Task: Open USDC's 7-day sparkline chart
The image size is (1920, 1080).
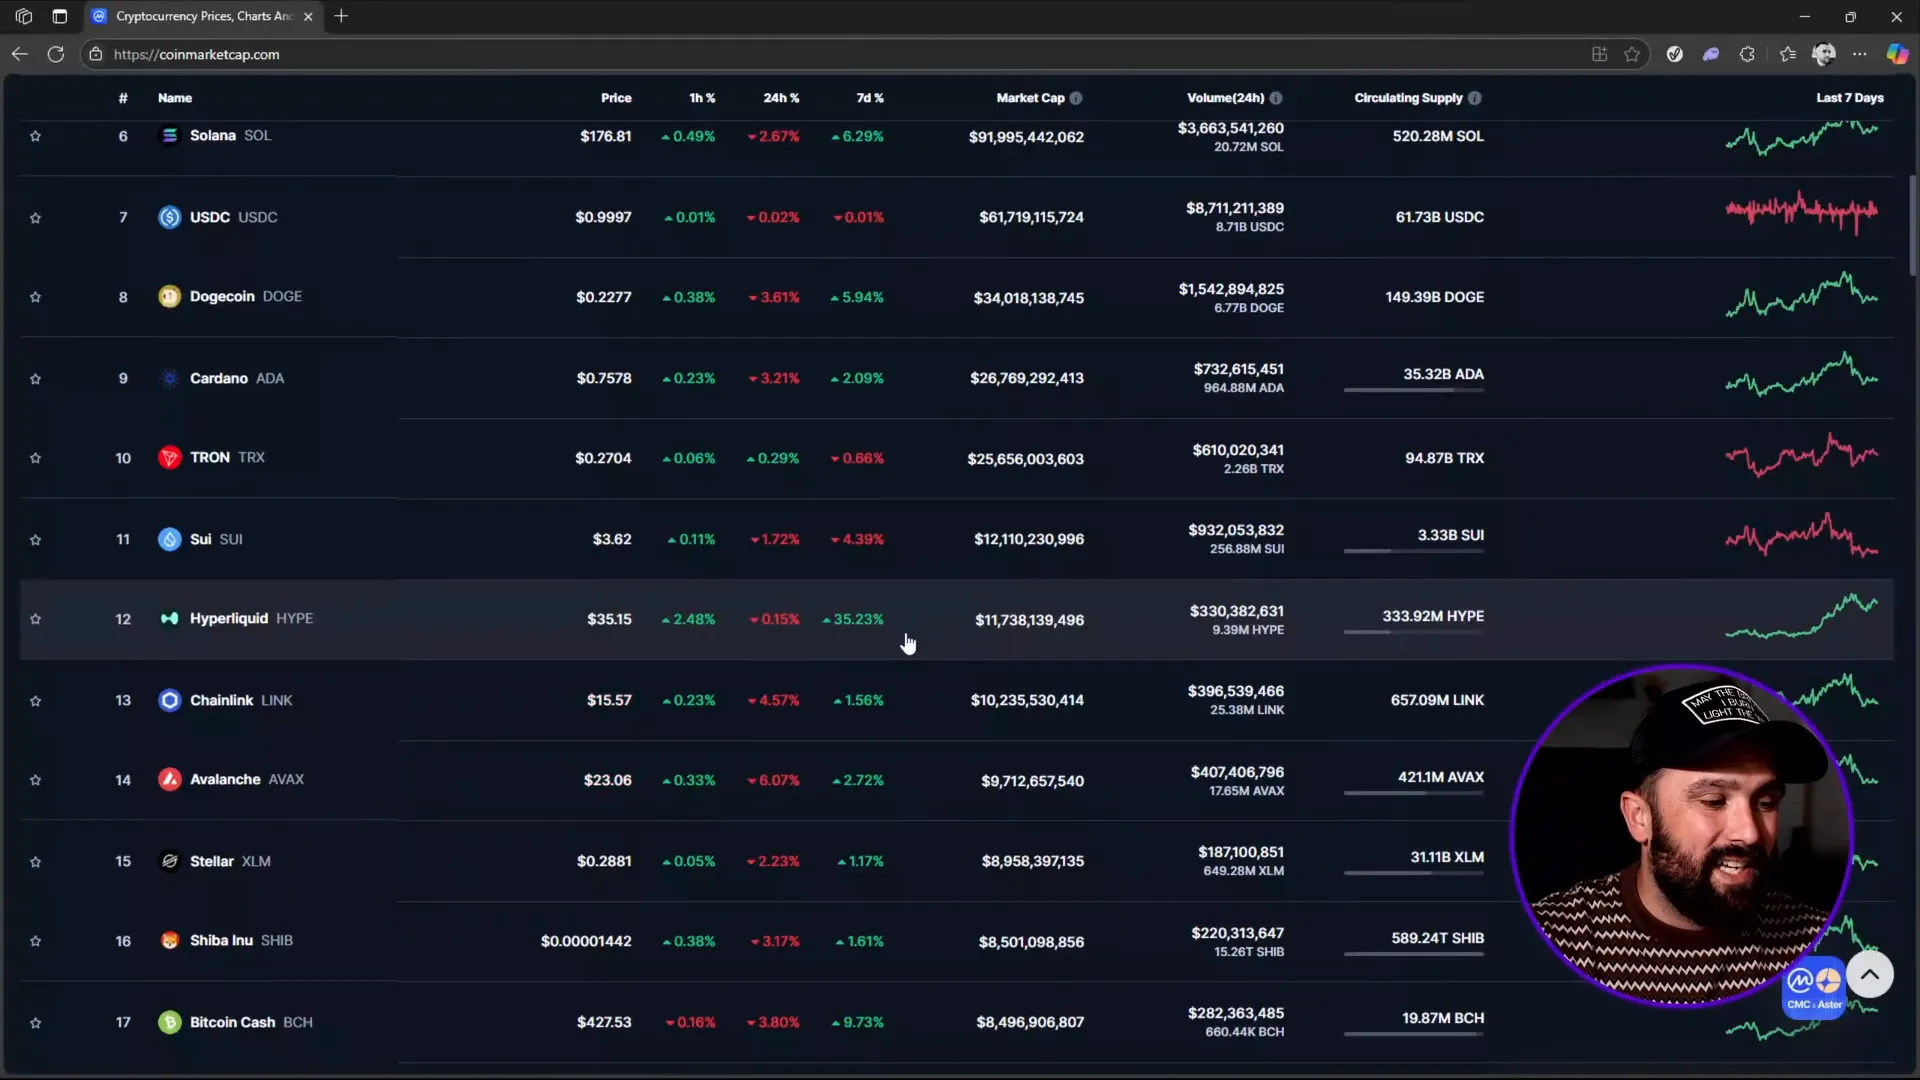Action: 1802,212
